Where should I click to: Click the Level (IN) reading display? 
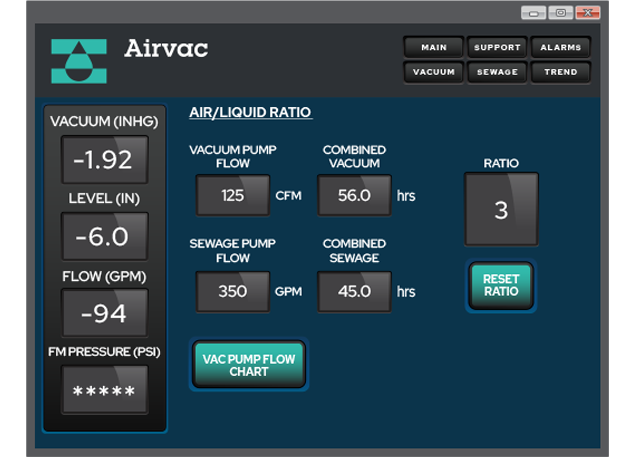[x=104, y=237]
